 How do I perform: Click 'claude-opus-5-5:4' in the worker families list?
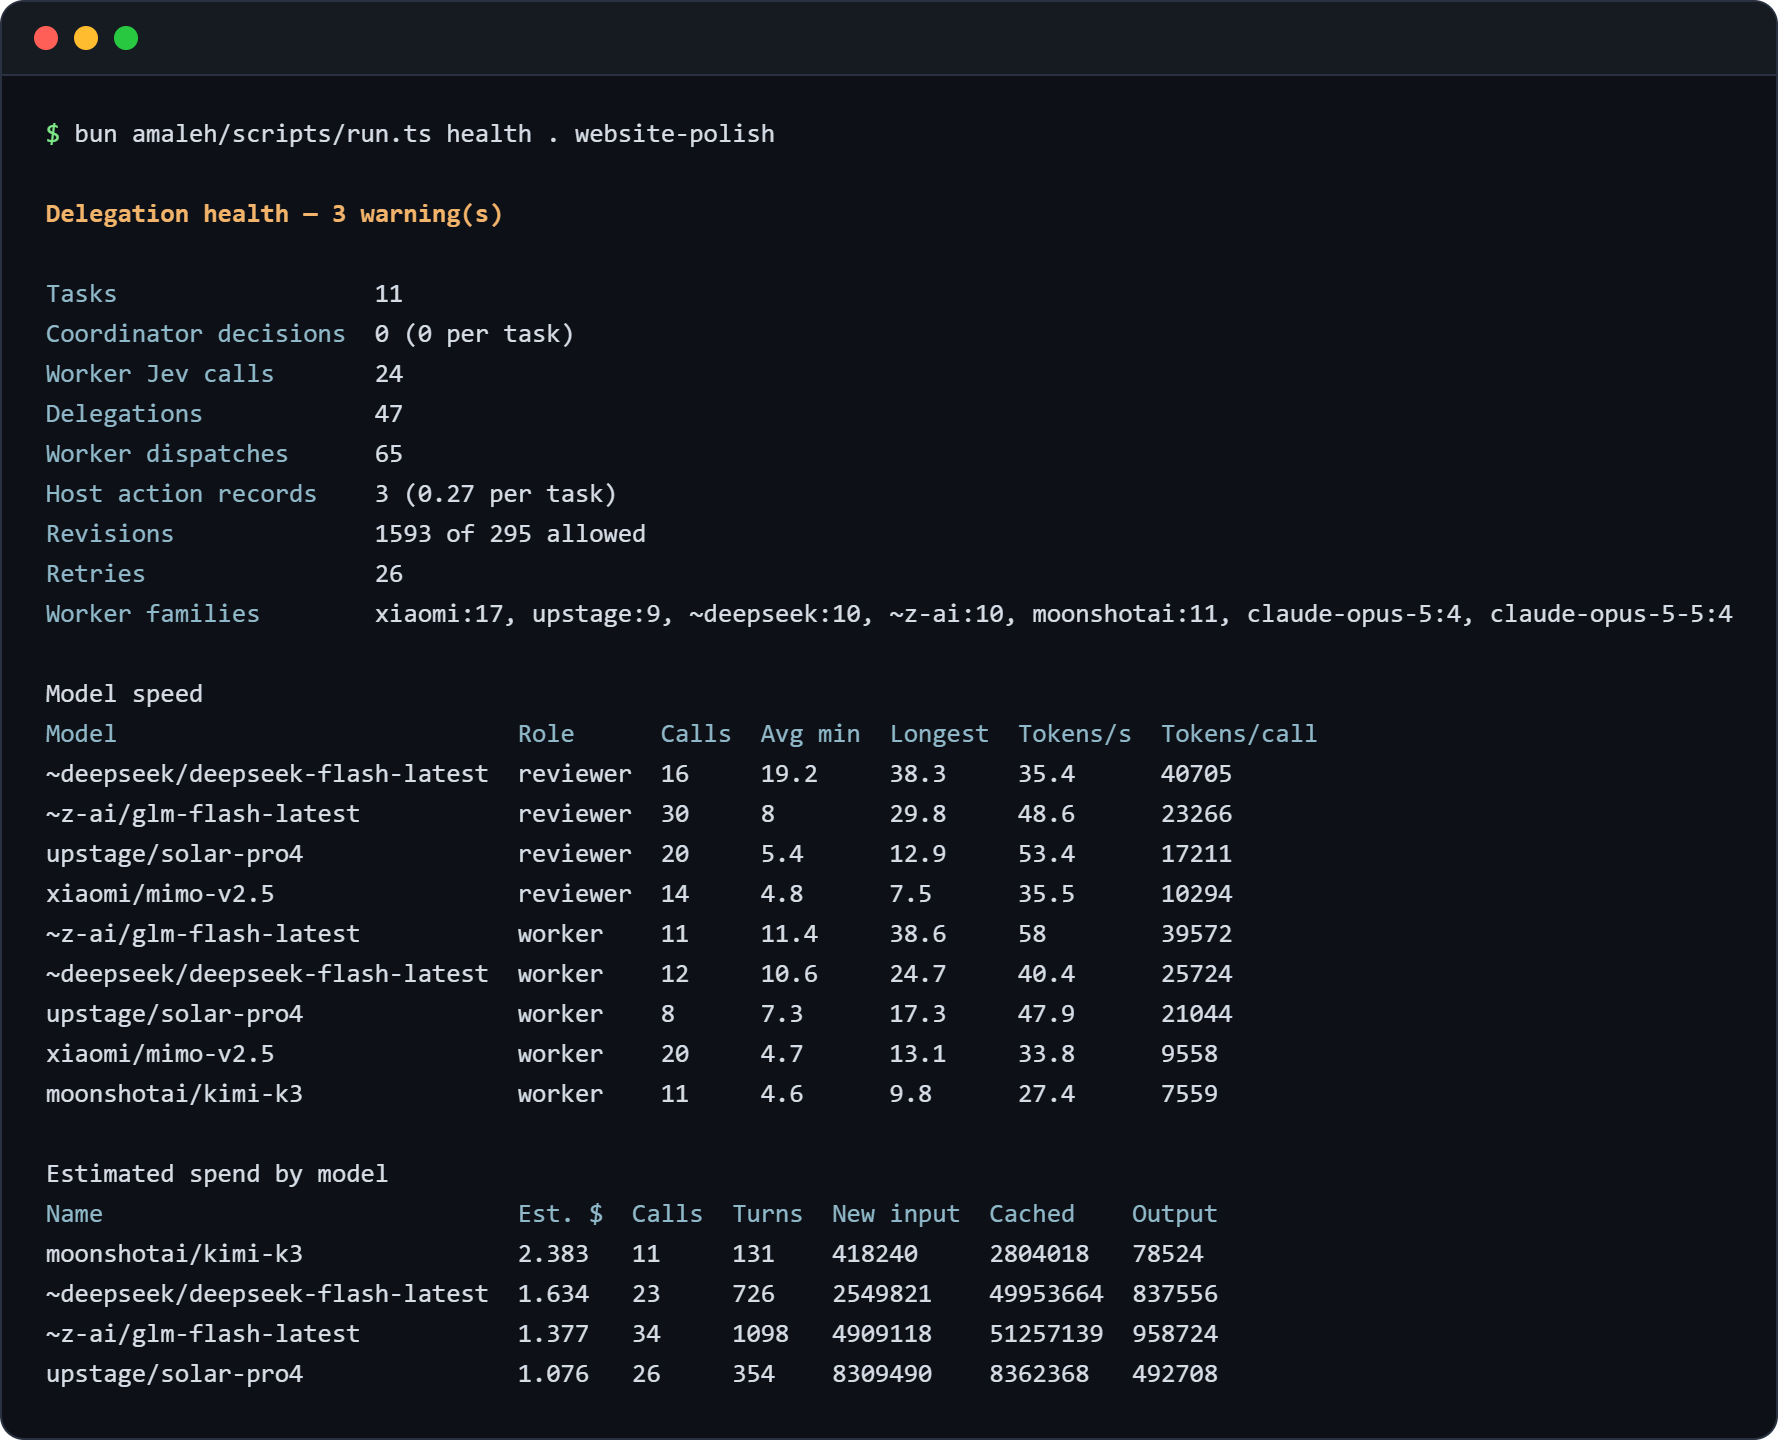(x=1611, y=614)
